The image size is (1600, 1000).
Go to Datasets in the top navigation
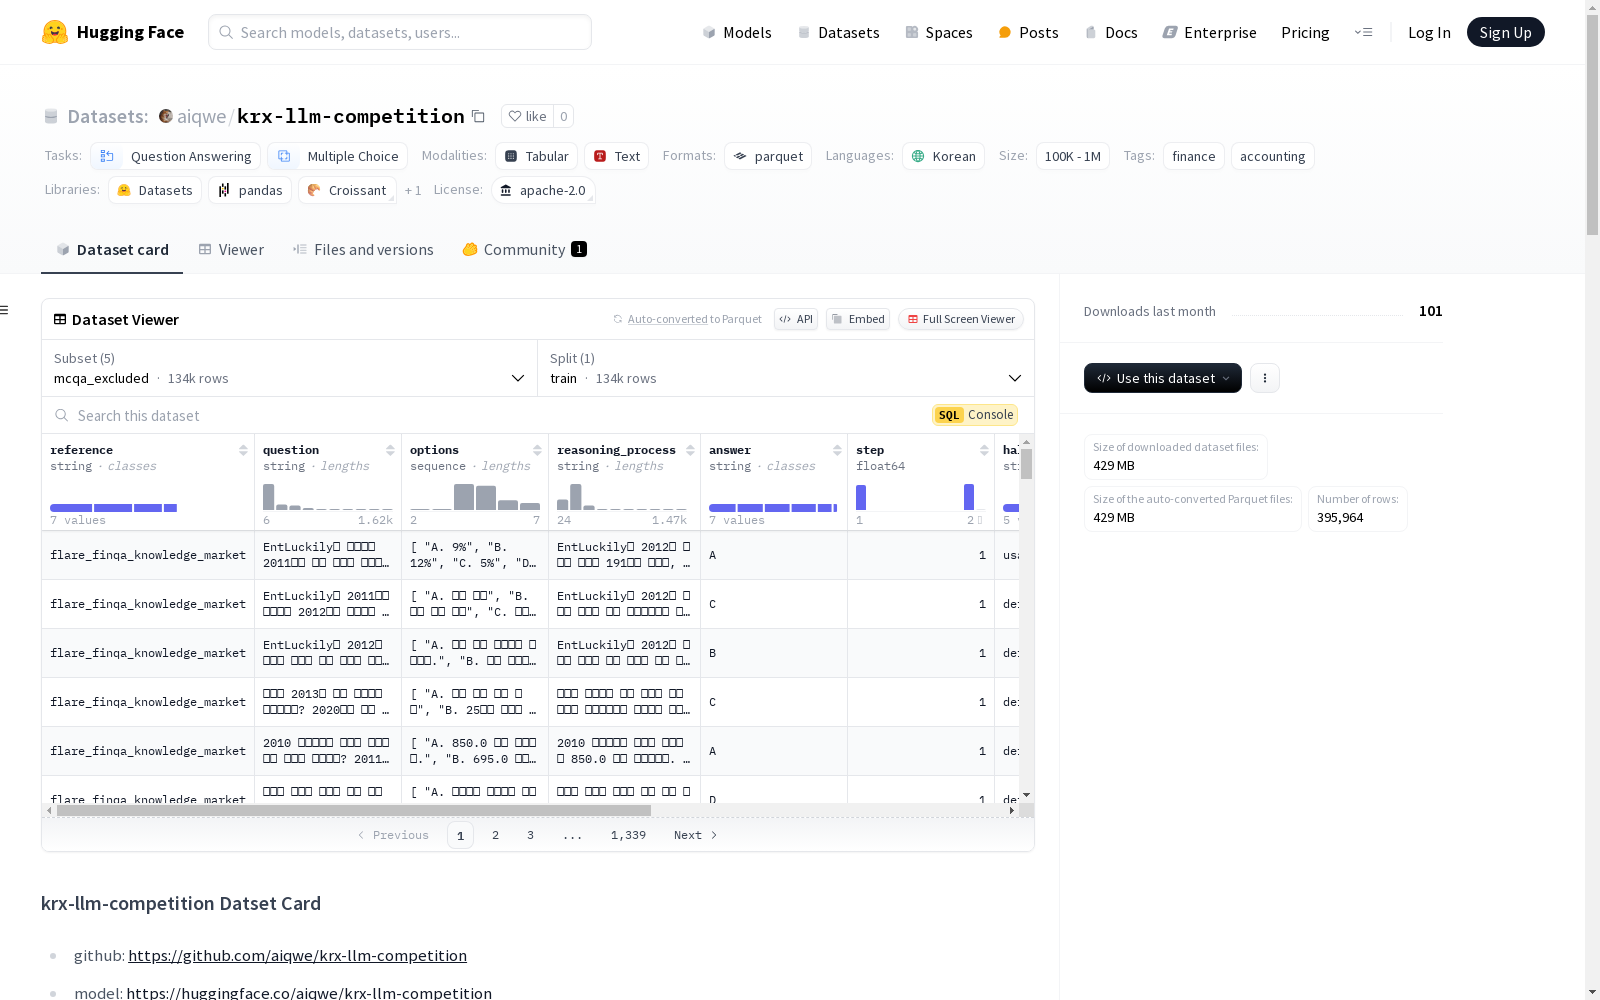coord(838,32)
